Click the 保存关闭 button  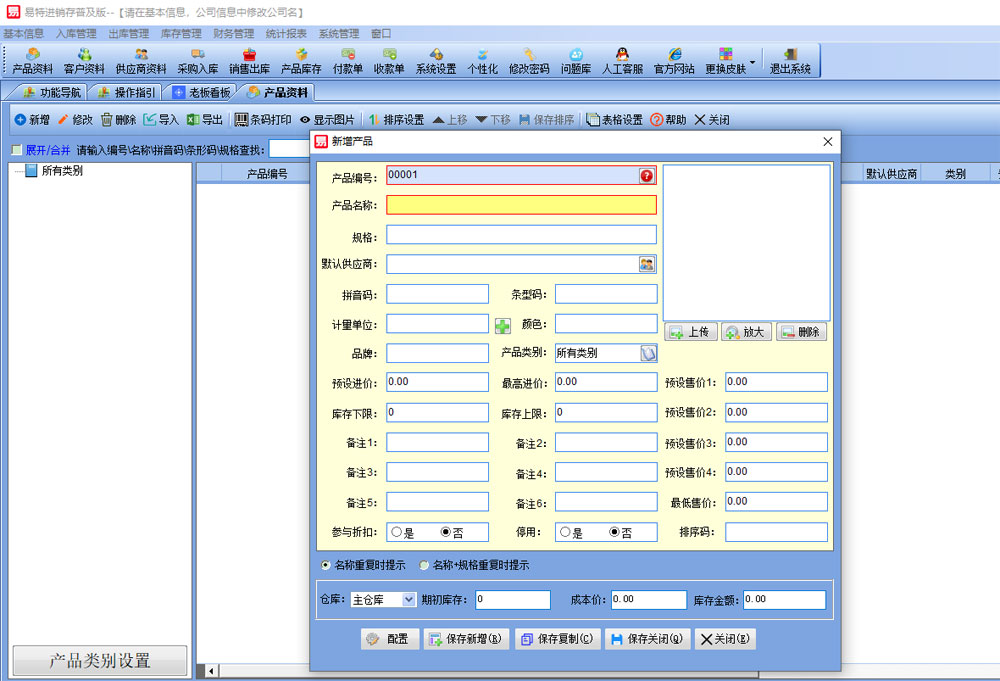(647, 639)
